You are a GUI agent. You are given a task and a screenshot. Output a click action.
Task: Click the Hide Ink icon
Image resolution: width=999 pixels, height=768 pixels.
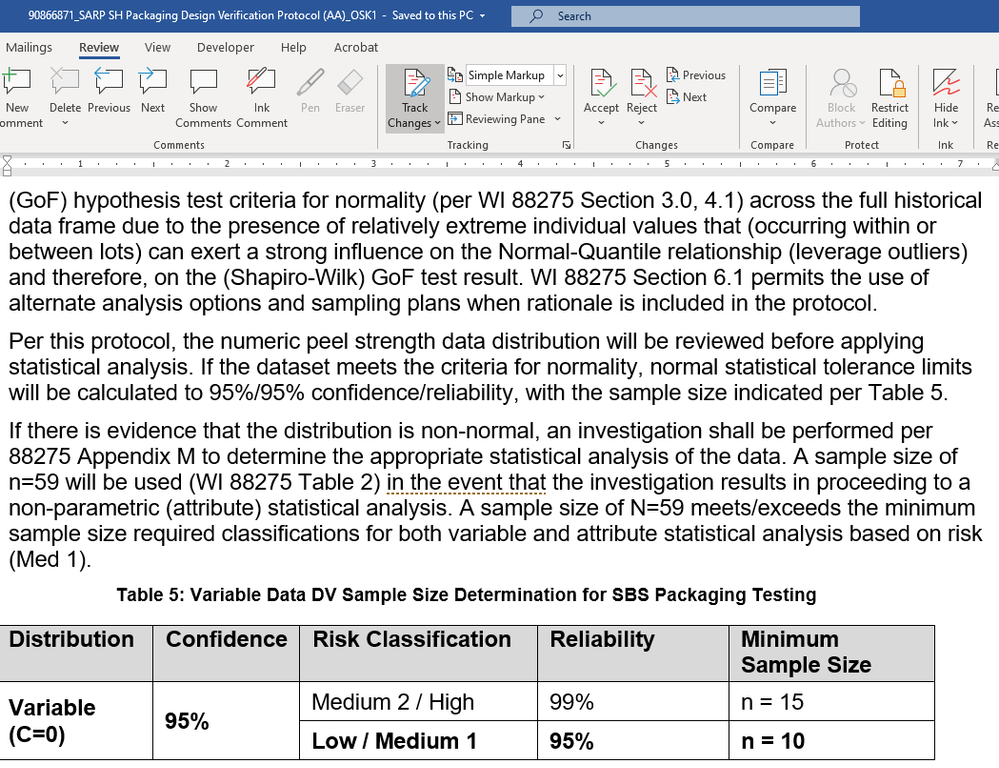[945, 83]
